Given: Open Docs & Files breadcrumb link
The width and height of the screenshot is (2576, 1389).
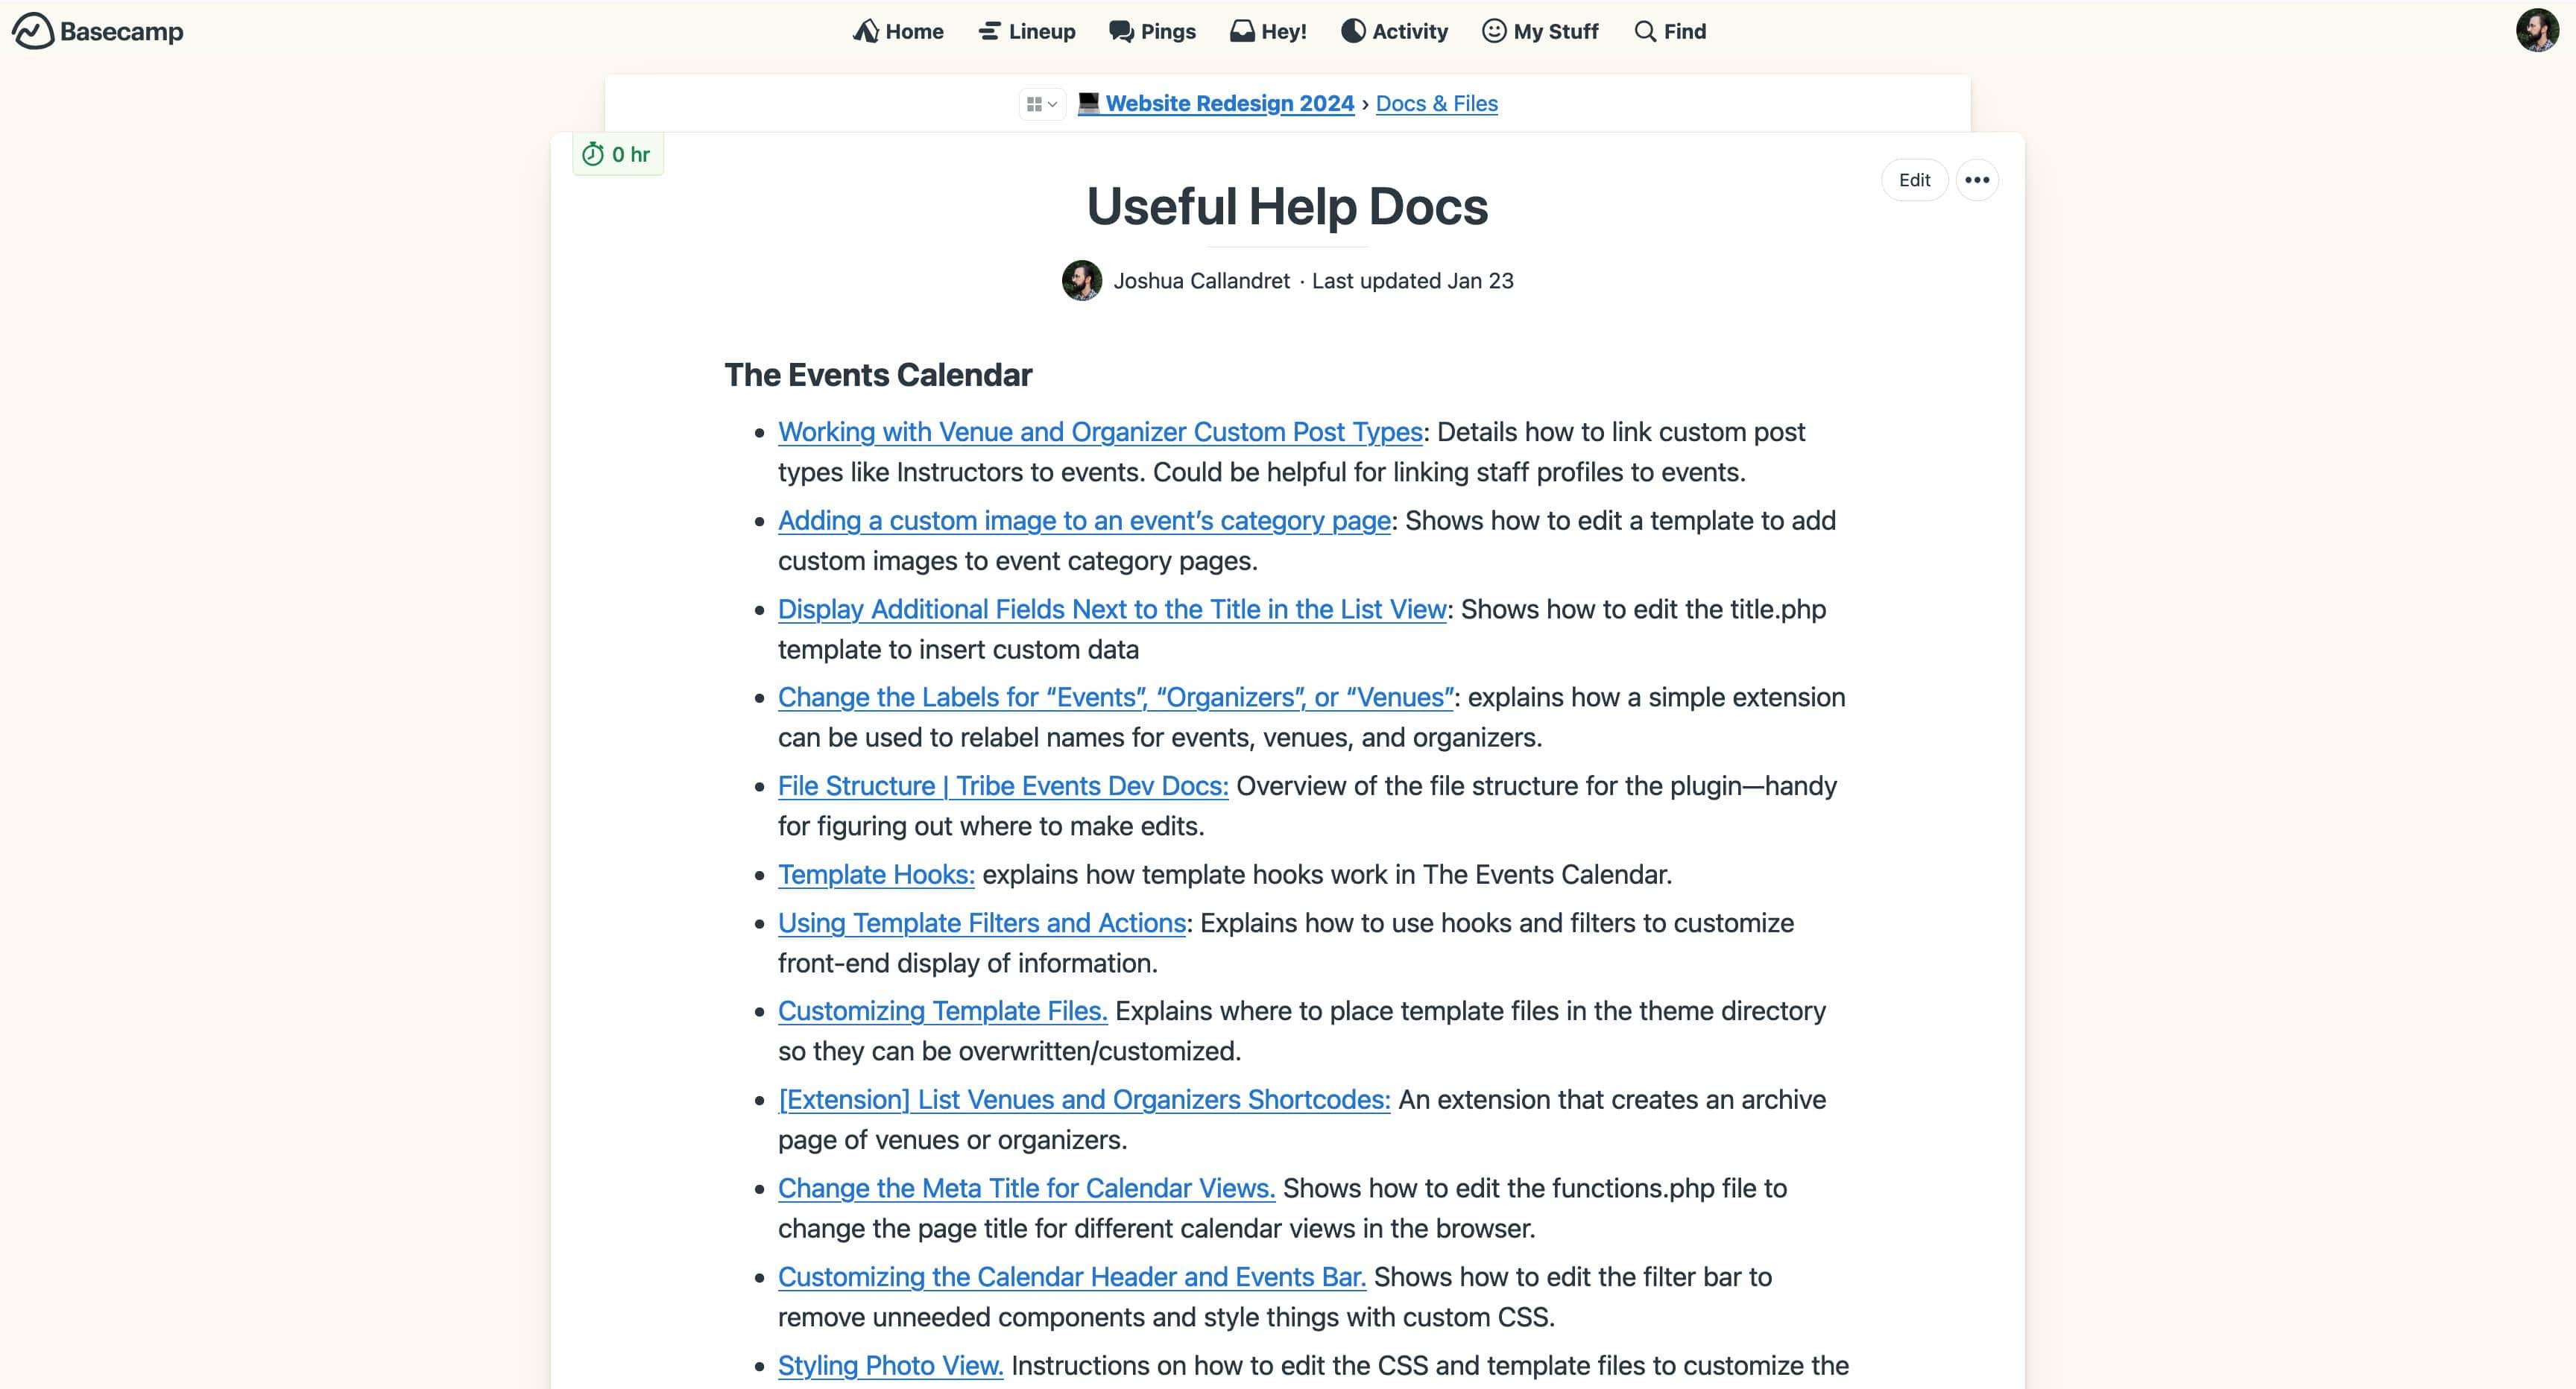Looking at the screenshot, I should click(1436, 103).
